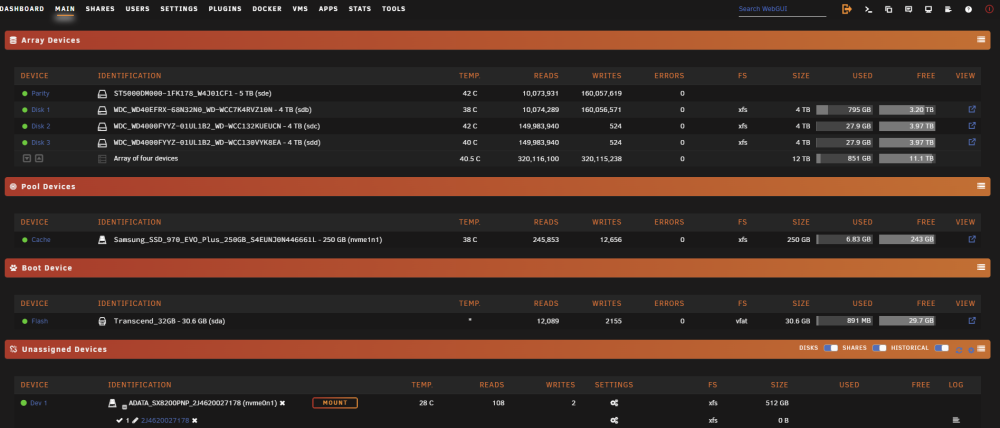Viewport: 1000px width, 428px height.
Task: Open the web terminal icon
Action: pyautogui.click(x=868, y=10)
